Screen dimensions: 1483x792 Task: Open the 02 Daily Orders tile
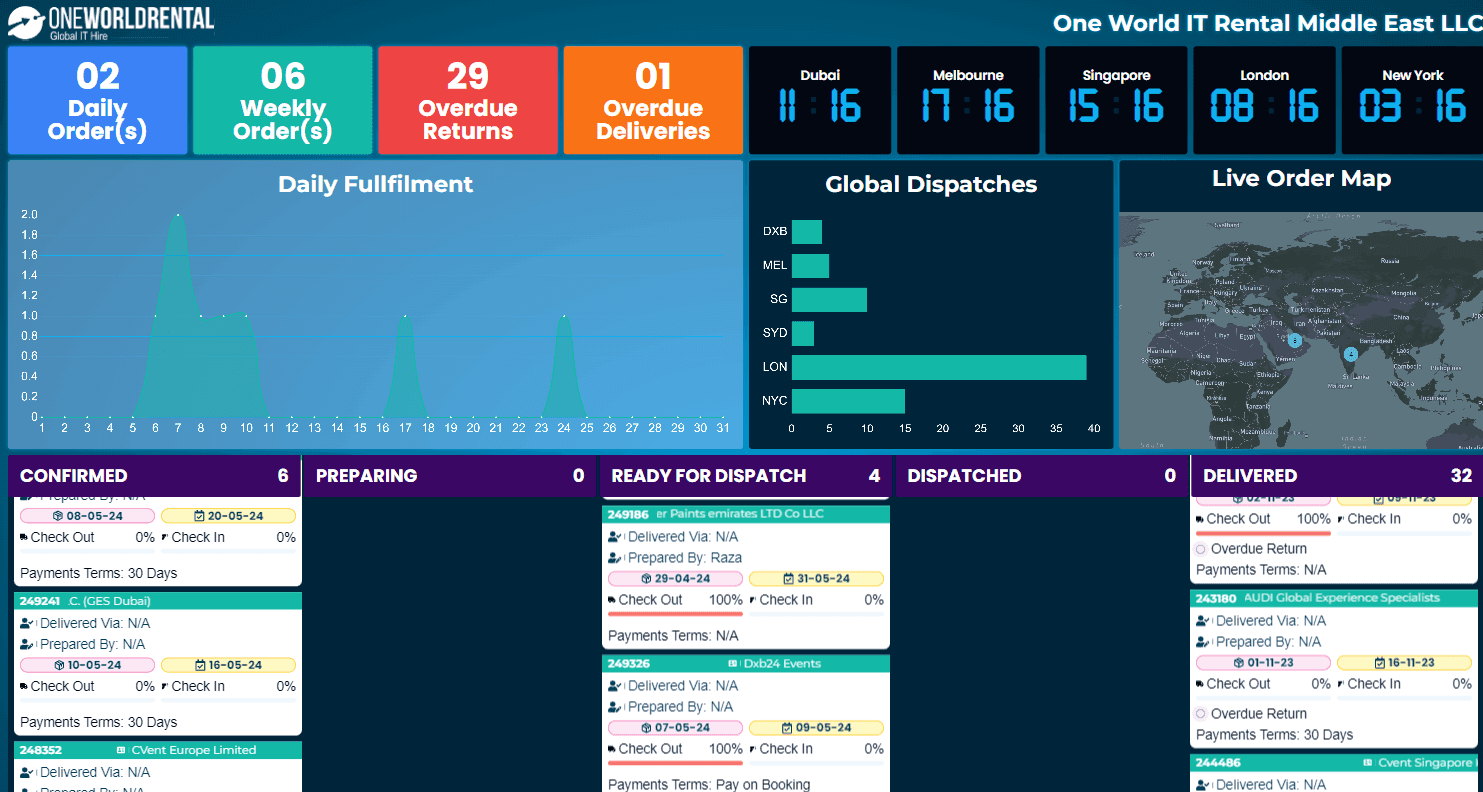coord(97,100)
